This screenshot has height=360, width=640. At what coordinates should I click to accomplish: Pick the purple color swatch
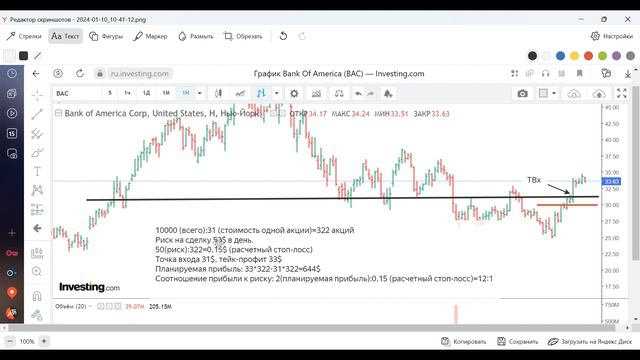[616, 56]
